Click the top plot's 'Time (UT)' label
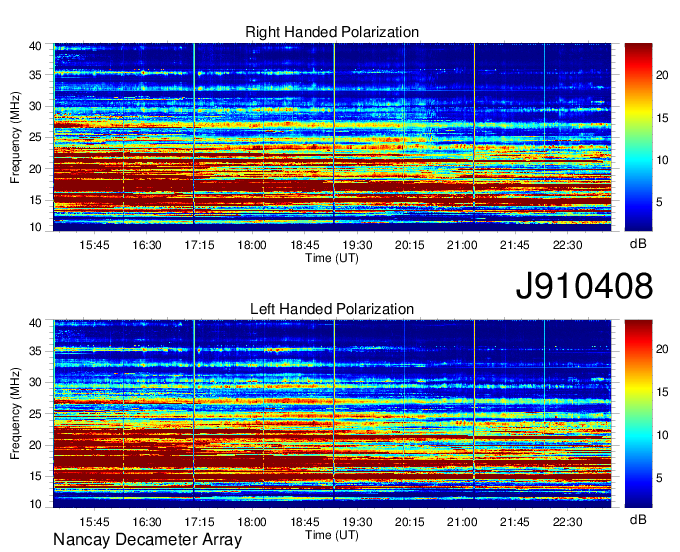 (332, 258)
